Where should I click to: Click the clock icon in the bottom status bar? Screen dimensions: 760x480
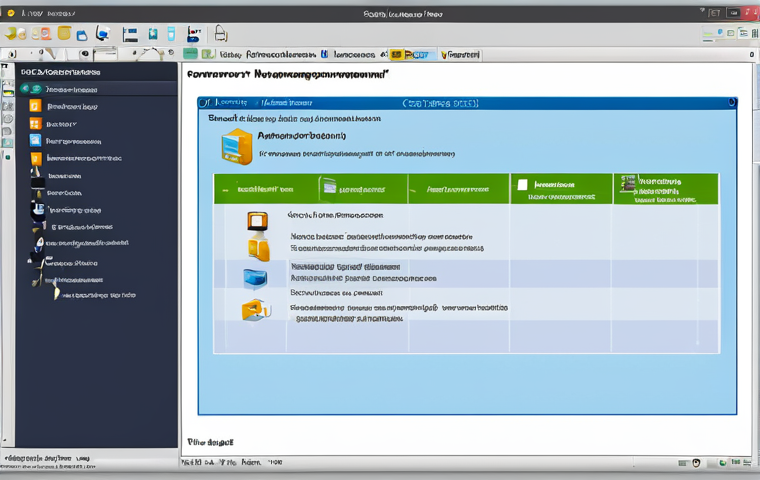[x=697, y=463]
